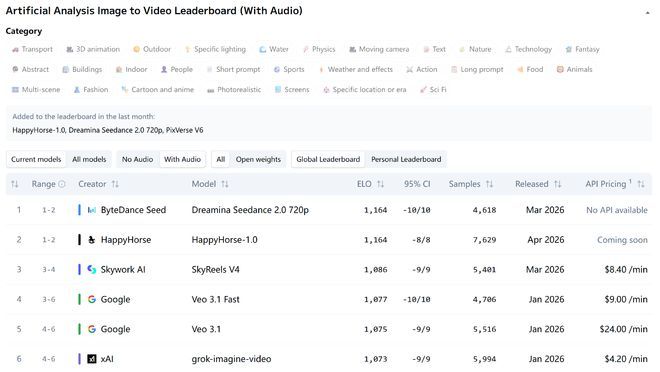Open the Global Leaderboard tab

tap(328, 159)
